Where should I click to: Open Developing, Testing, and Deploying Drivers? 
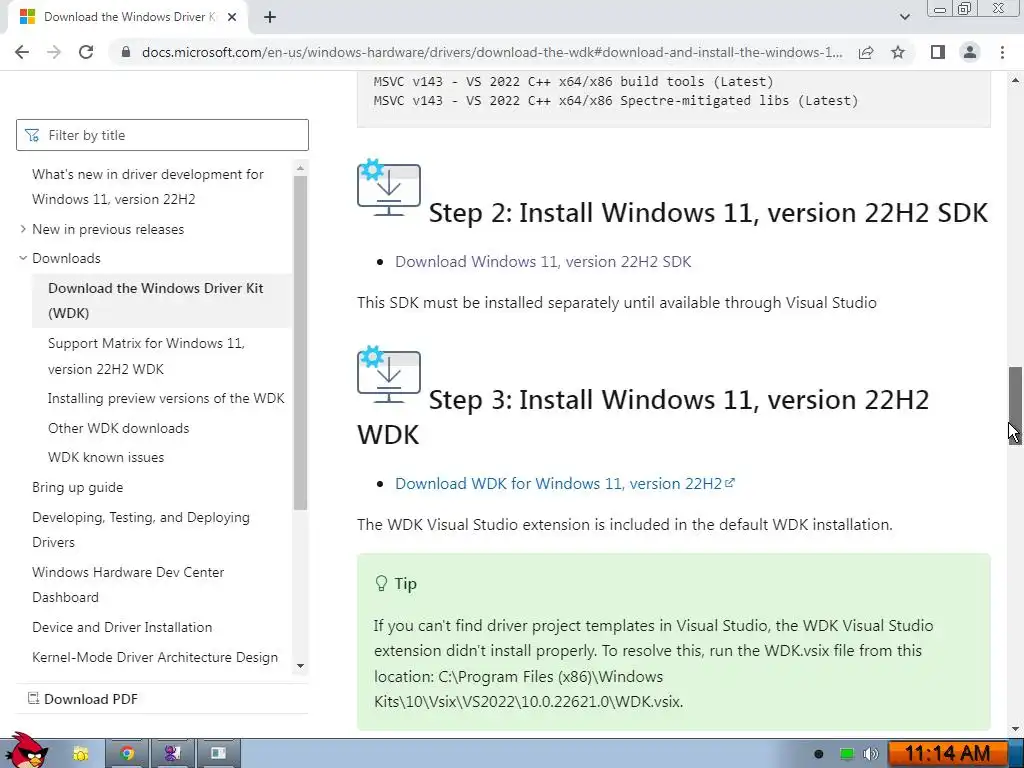coord(140,530)
